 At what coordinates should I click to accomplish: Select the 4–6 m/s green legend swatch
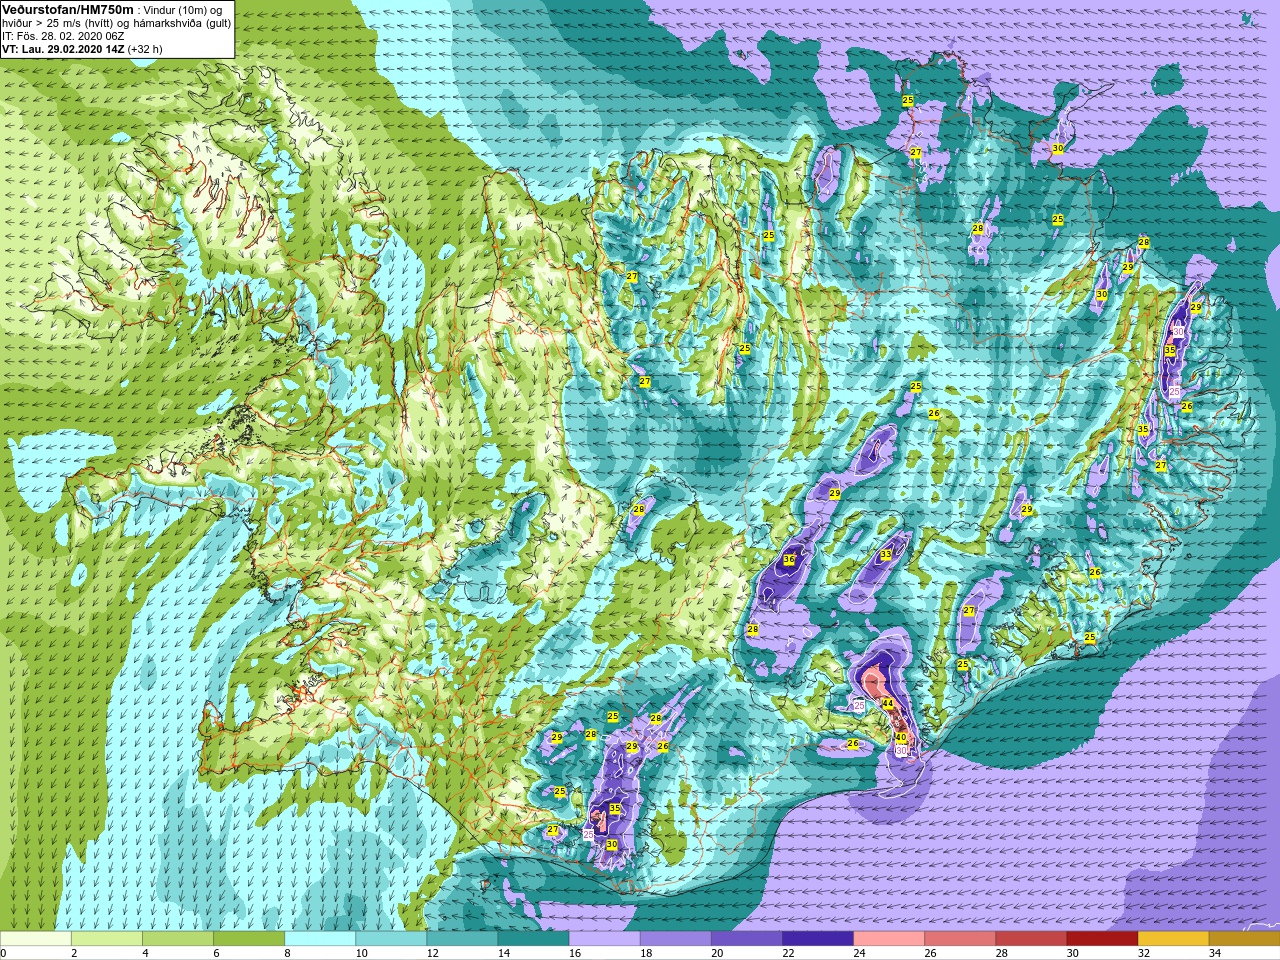(x=178, y=940)
